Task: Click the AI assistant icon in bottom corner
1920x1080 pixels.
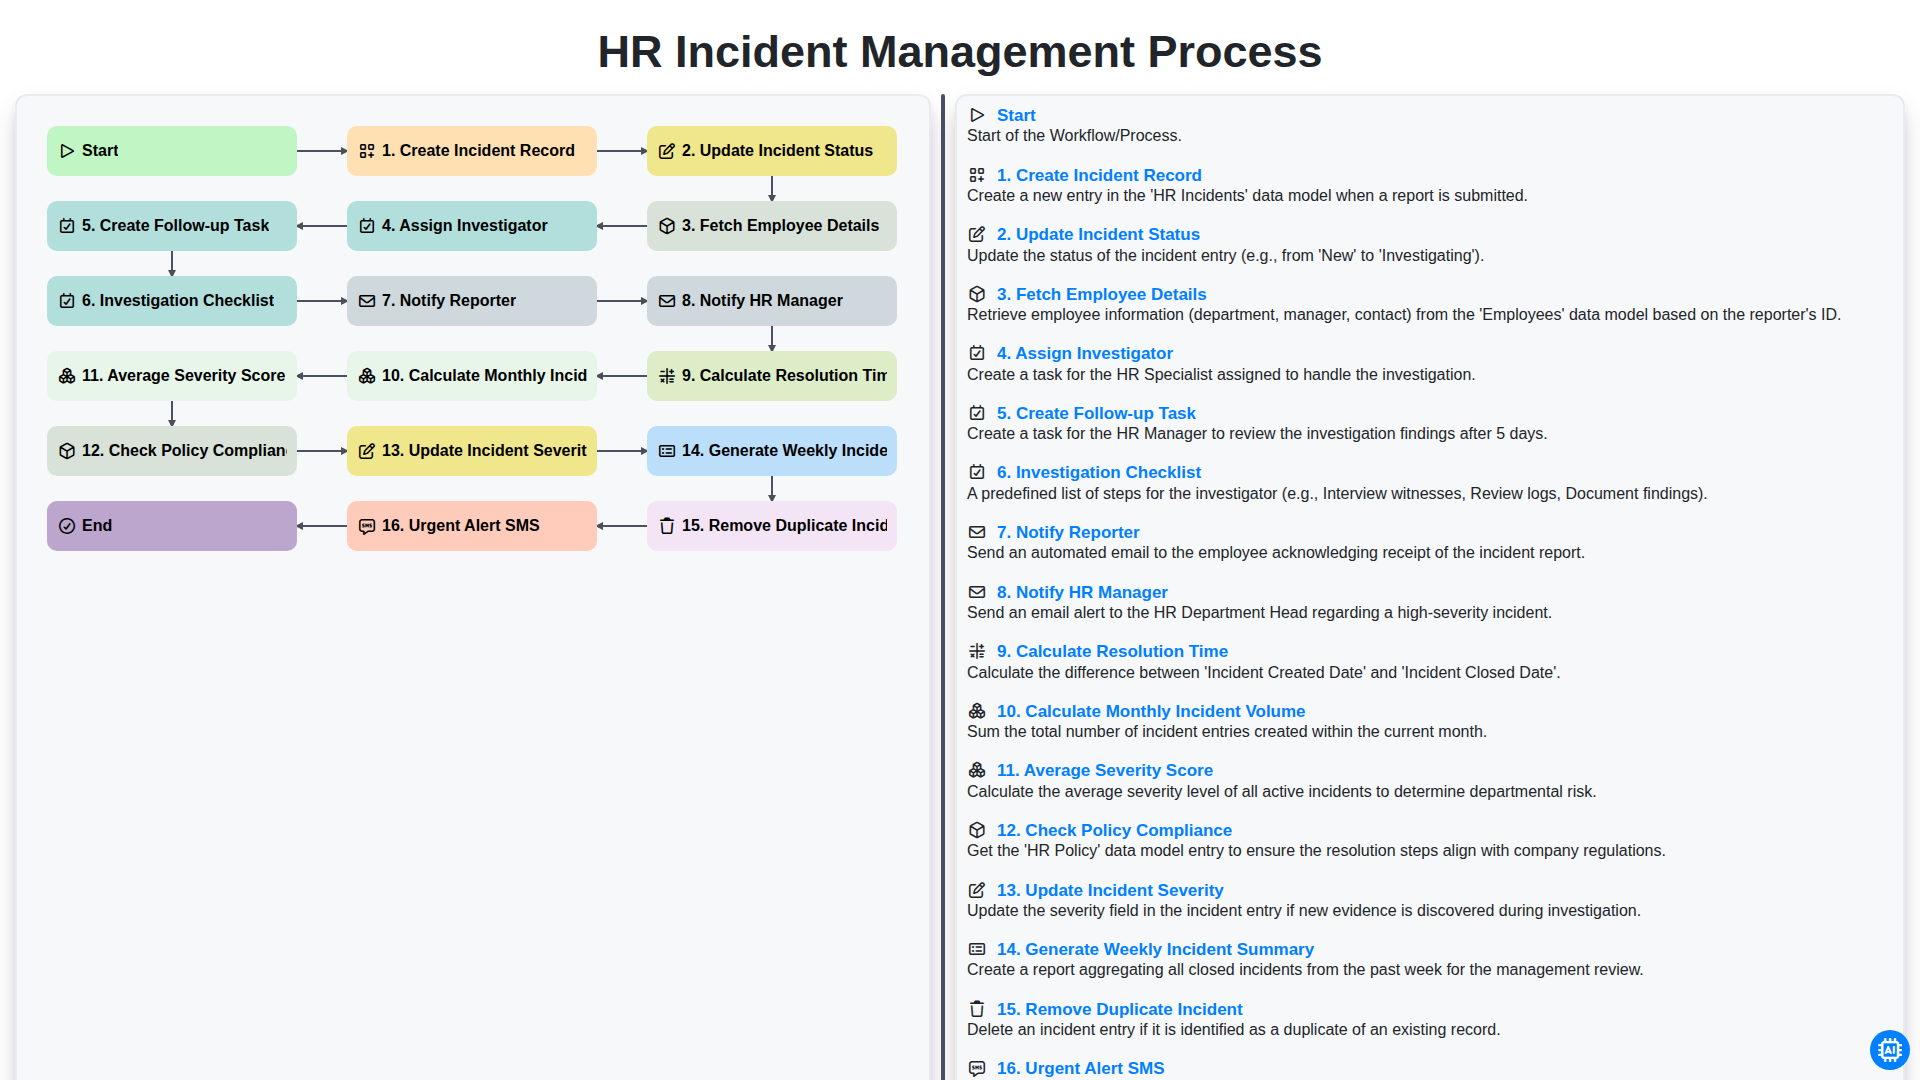Action: click(1889, 1050)
